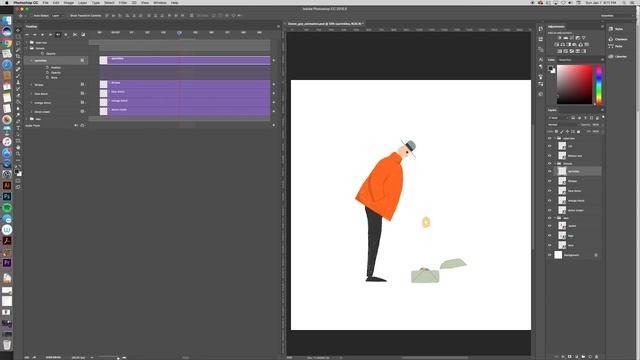Toggle visibility of Lid layer
Screen dimensions: 640x360
pyautogui.click(x=550, y=146)
